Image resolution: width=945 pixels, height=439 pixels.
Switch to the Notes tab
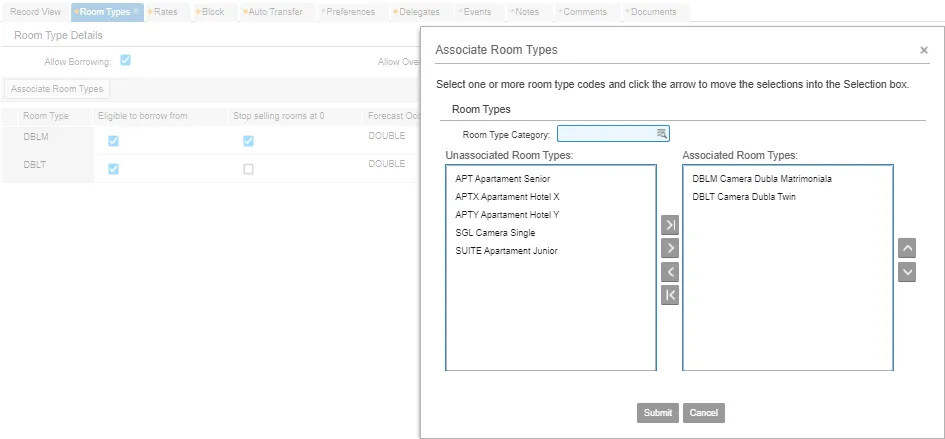pyautogui.click(x=527, y=12)
